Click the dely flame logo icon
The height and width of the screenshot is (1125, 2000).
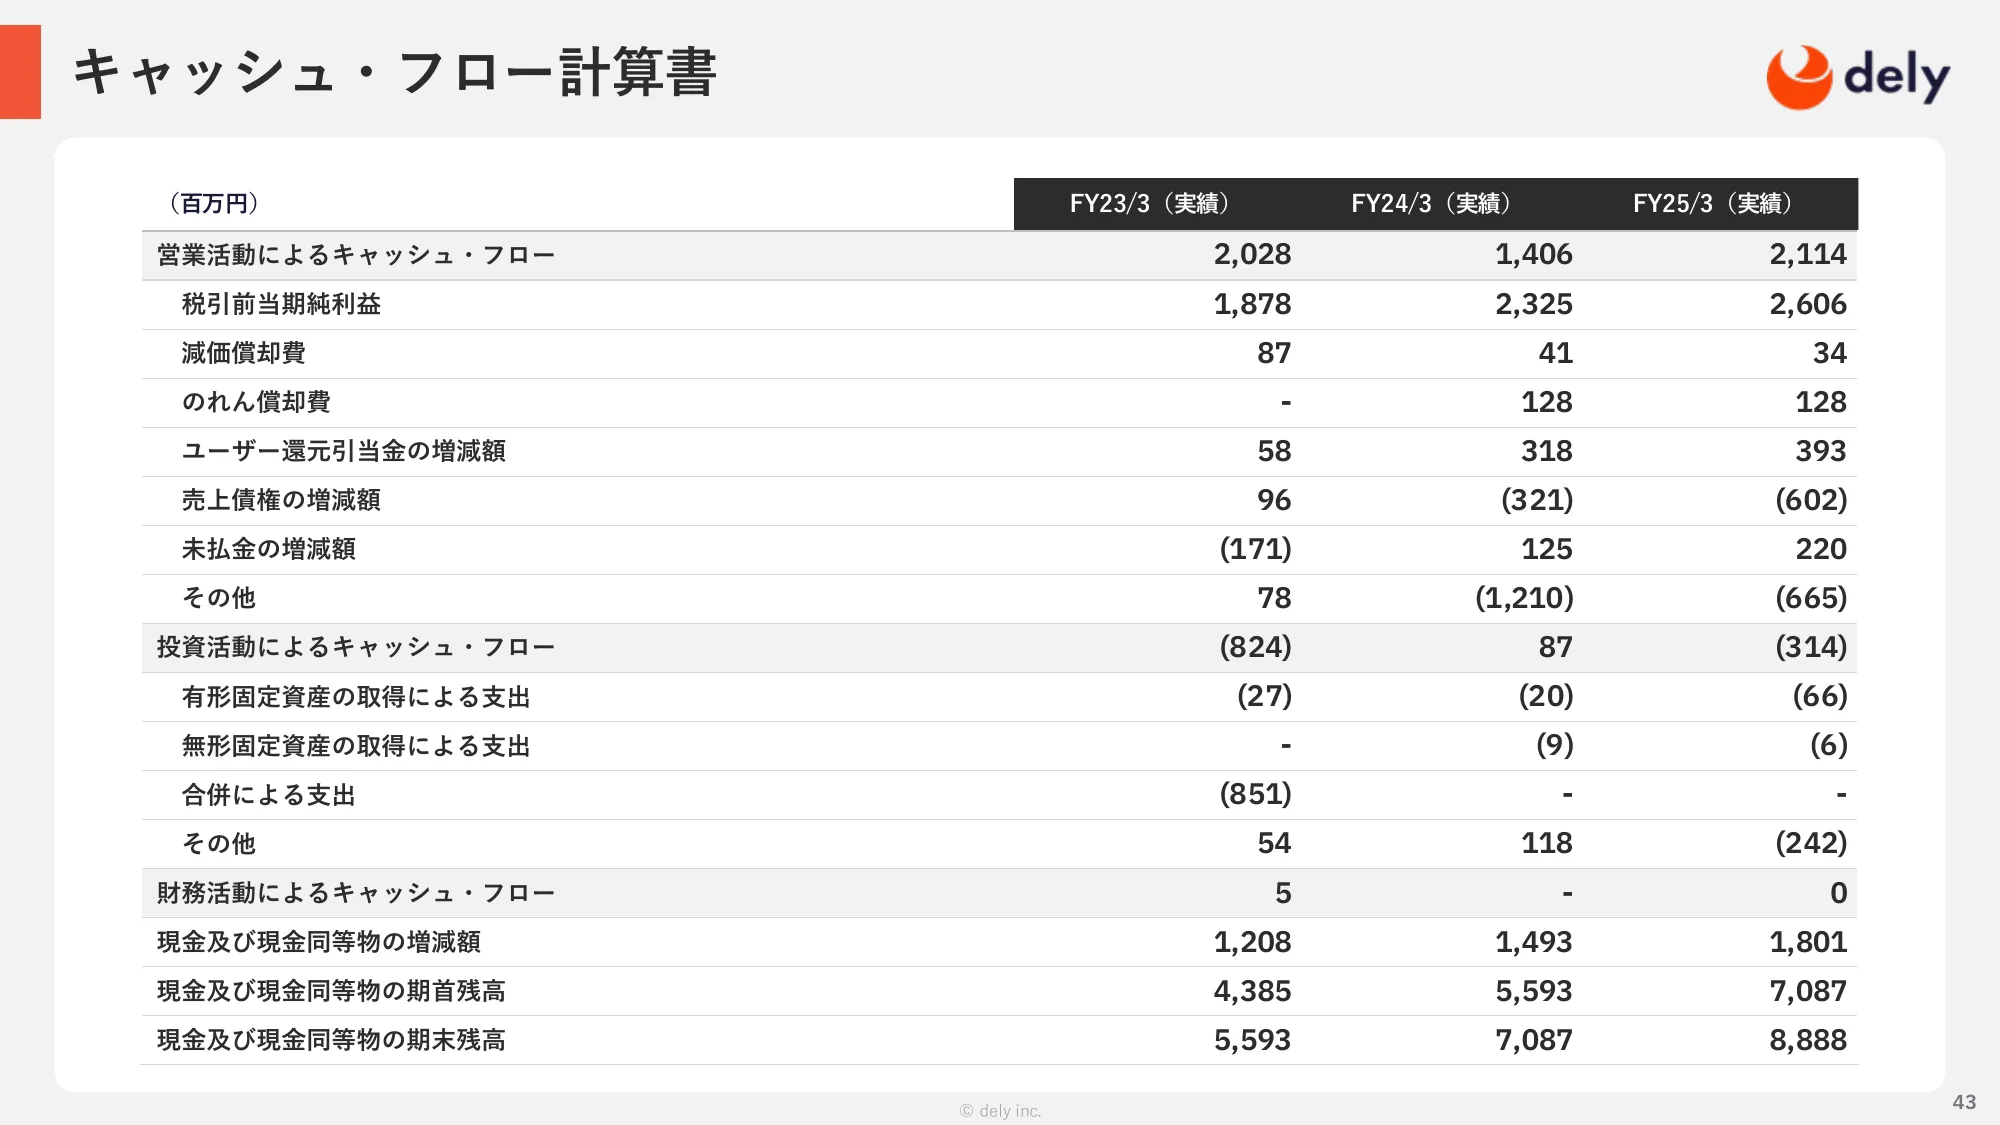(1798, 77)
